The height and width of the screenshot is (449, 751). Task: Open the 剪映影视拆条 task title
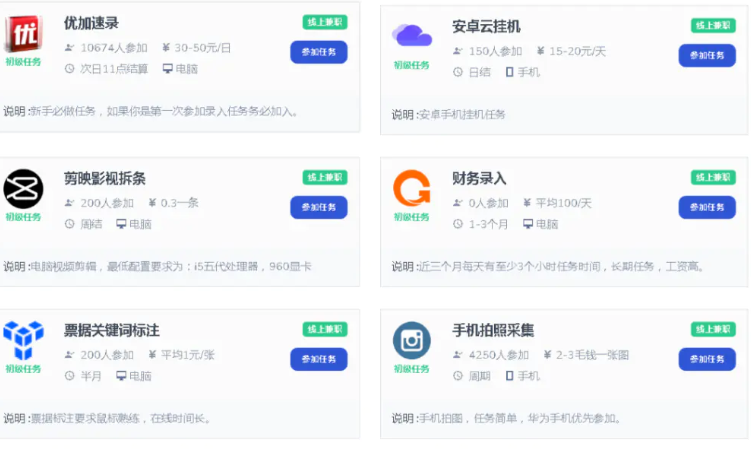tap(105, 178)
